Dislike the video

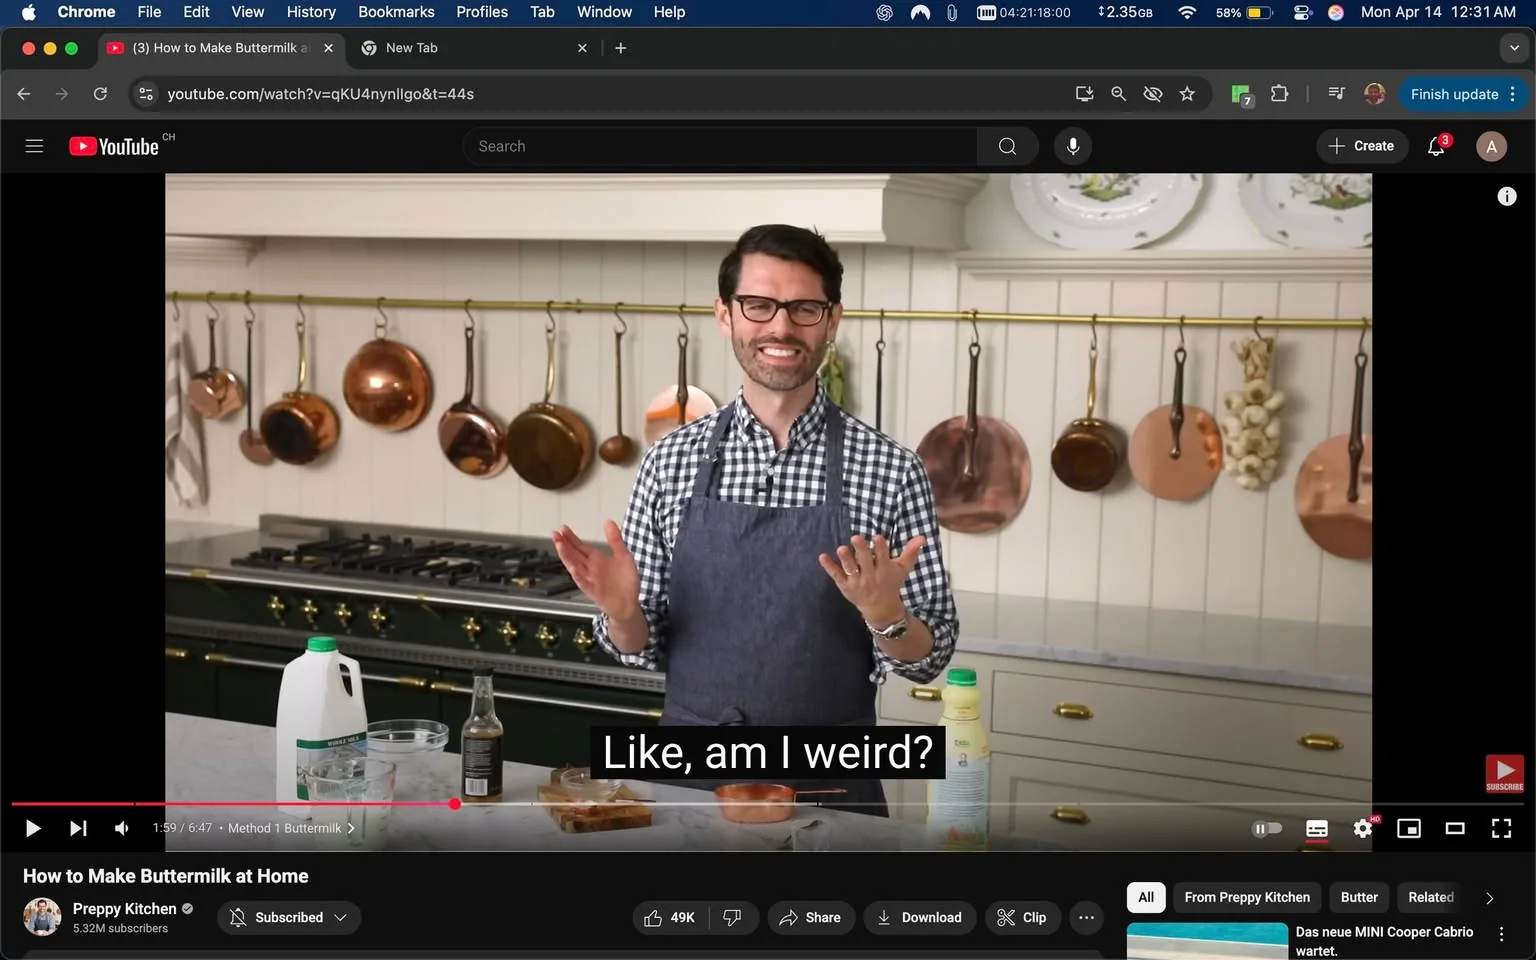pyautogui.click(x=733, y=917)
